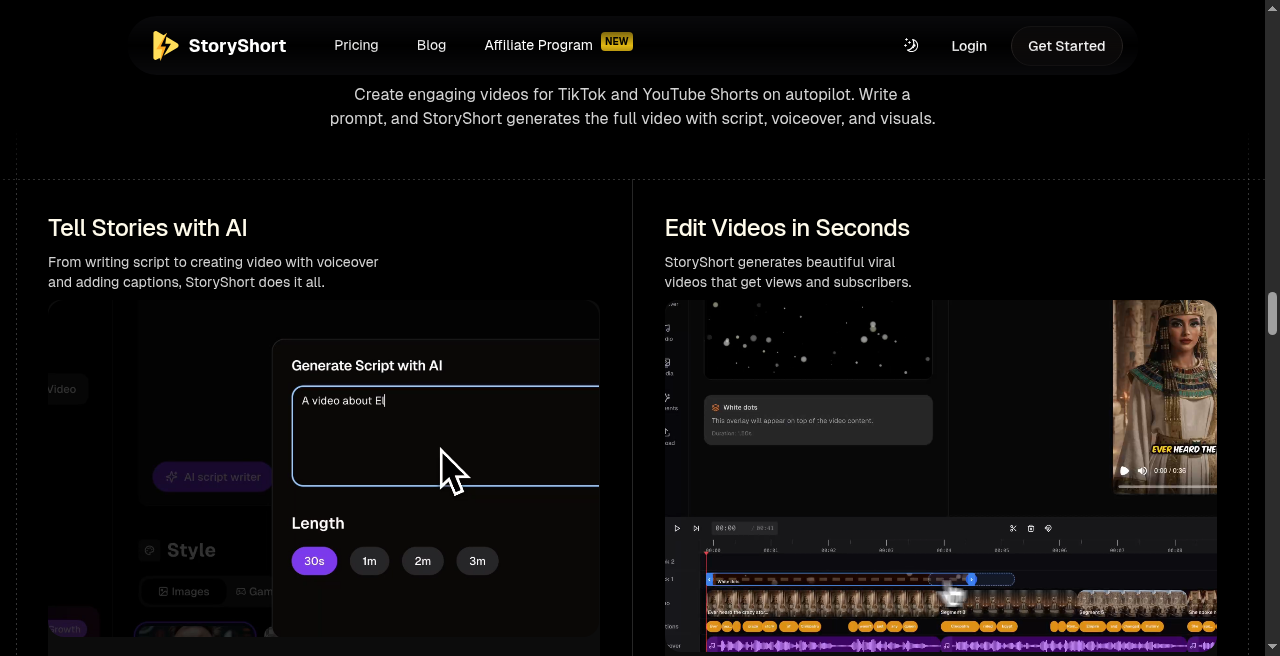Open the Pricing page
The image size is (1280, 656).
pyautogui.click(x=356, y=45)
